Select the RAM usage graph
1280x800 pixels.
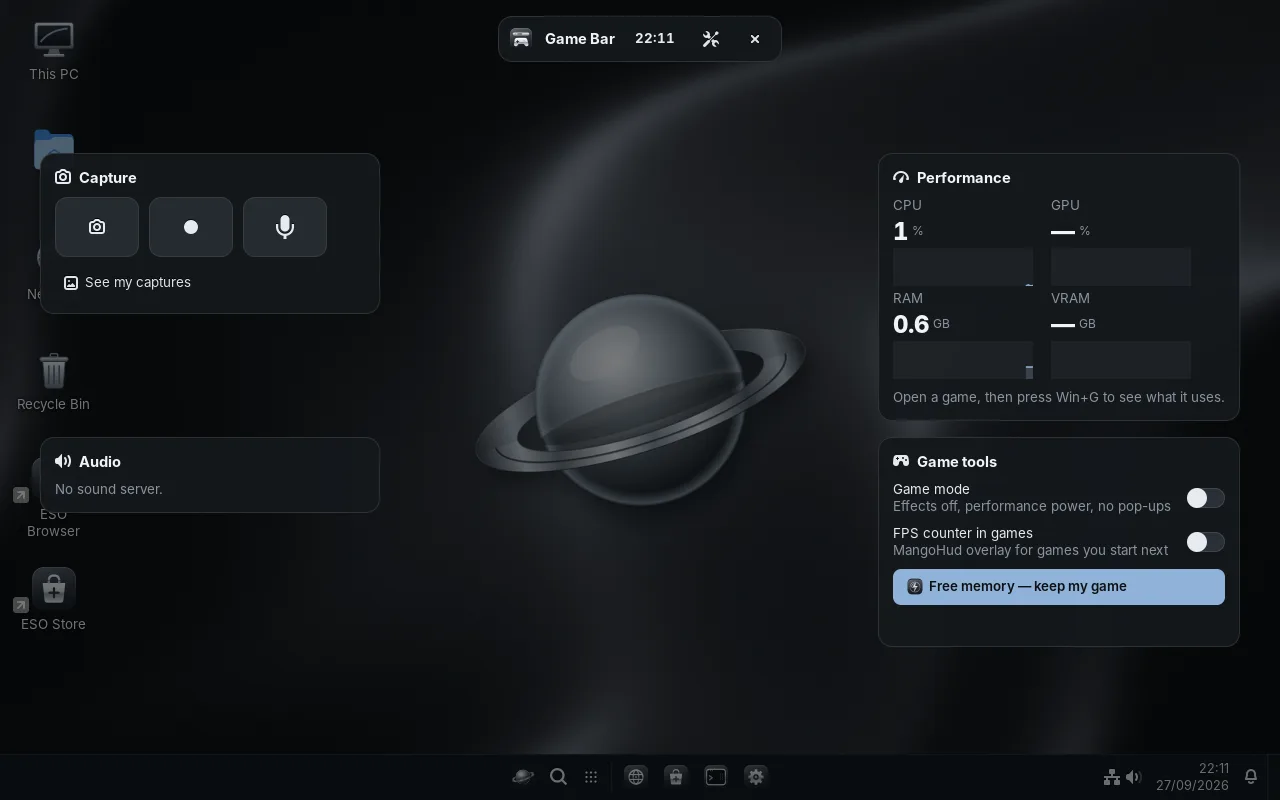click(963, 360)
